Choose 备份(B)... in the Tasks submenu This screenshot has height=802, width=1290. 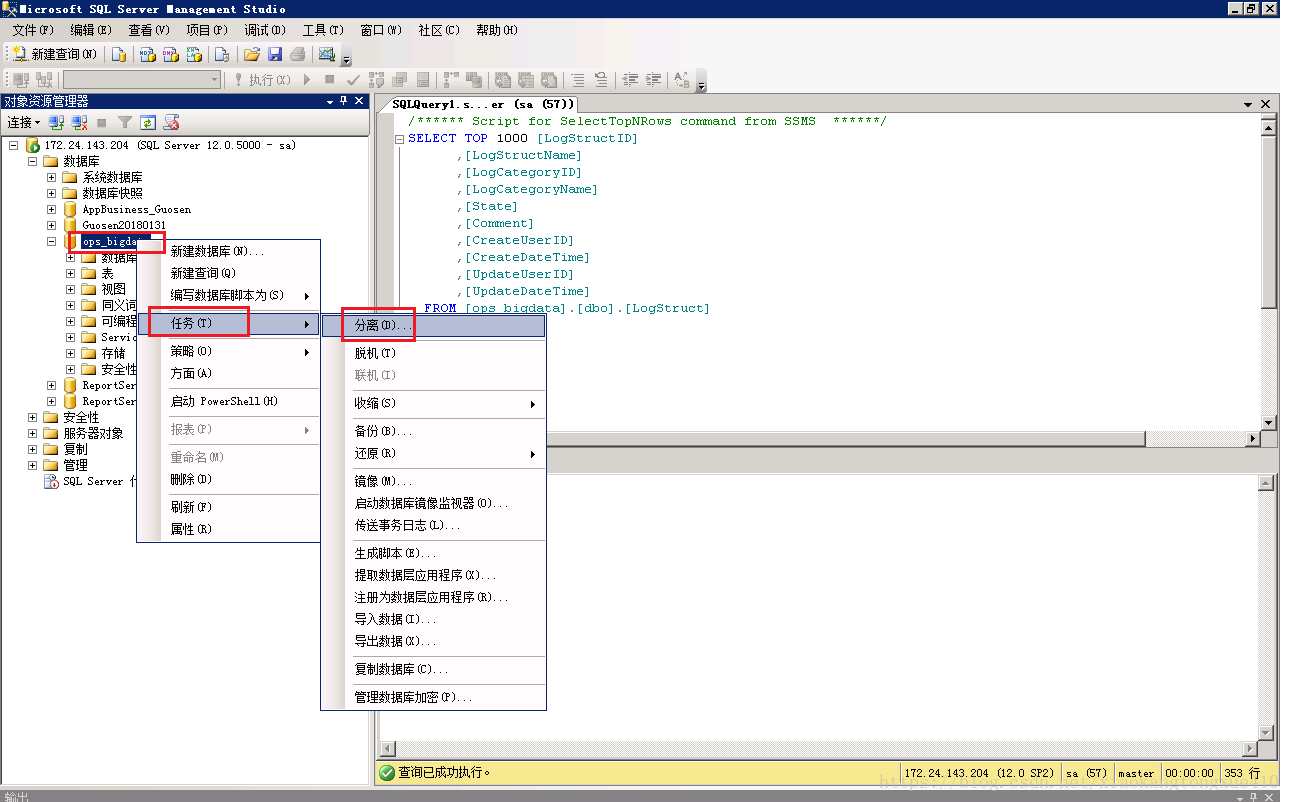[x=433, y=431]
